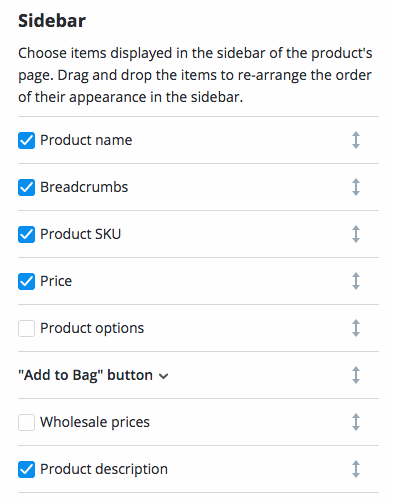This screenshot has width=393, height=499.
Task: Toggle off the Price checkbox
Action: (x=26, y=281)
